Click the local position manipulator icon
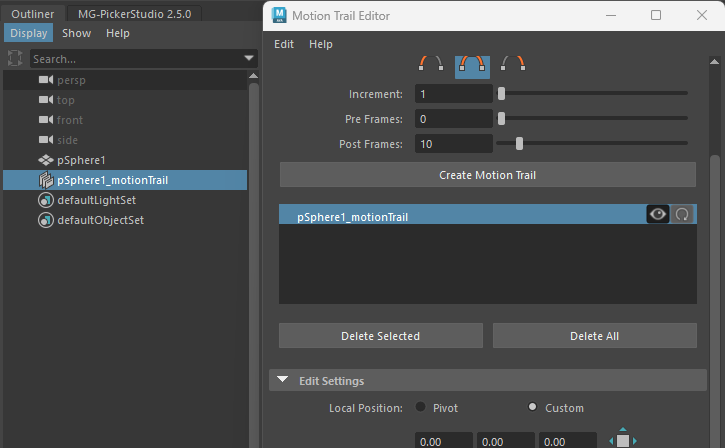Viewport: 725px width, 448px height. point(622,439)
